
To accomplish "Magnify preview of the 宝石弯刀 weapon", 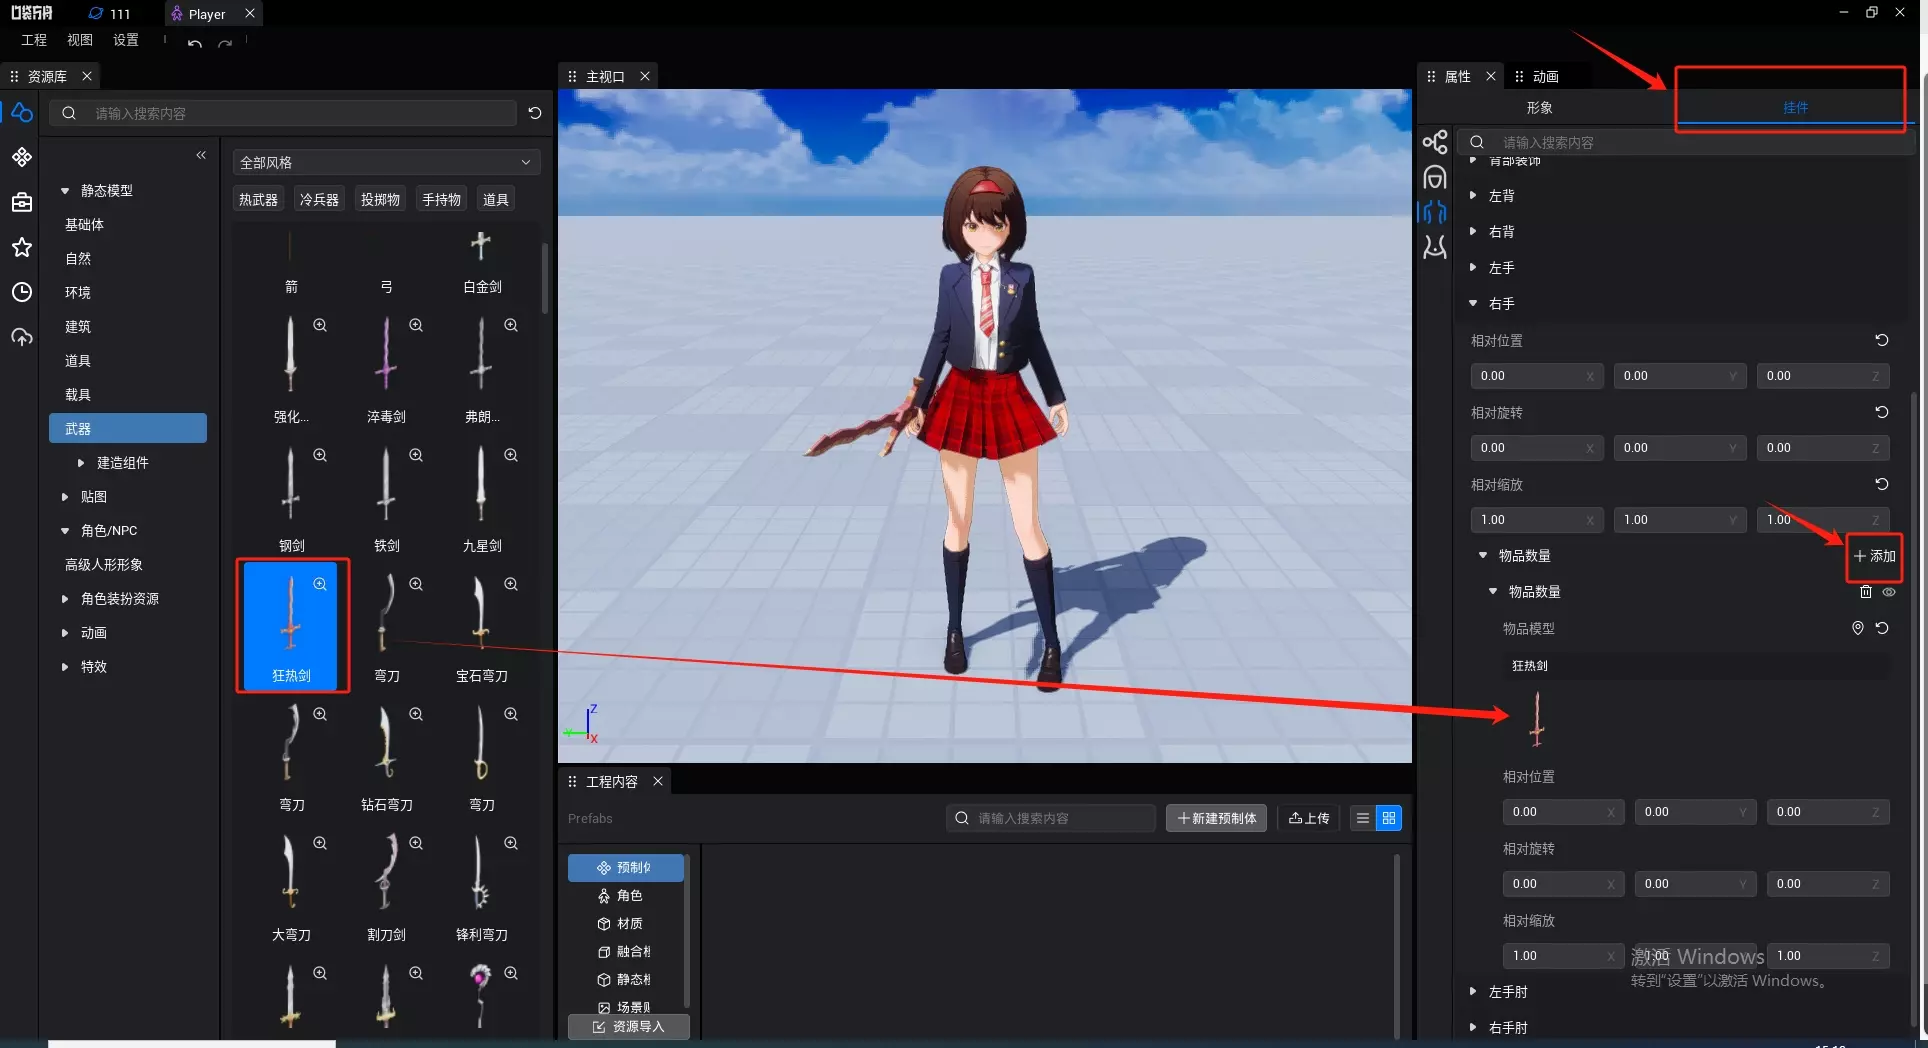I will (x=511, y=584).
